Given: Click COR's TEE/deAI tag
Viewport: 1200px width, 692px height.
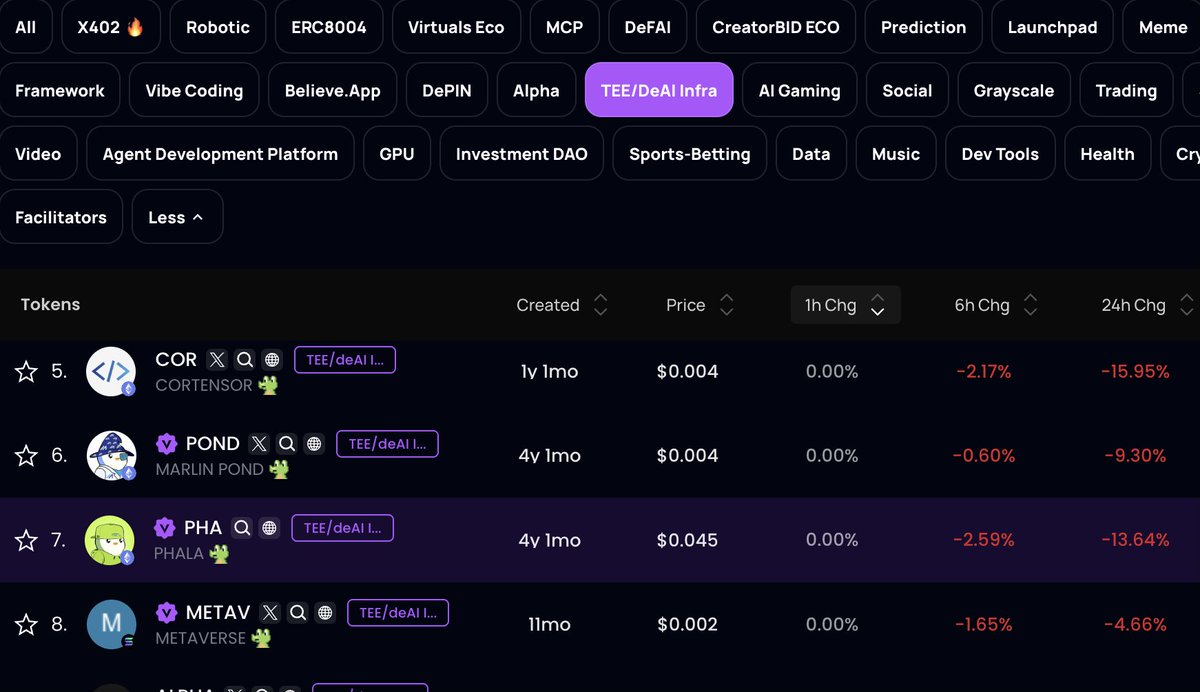Looking at the screenshot, I should [x=345, y=360].
